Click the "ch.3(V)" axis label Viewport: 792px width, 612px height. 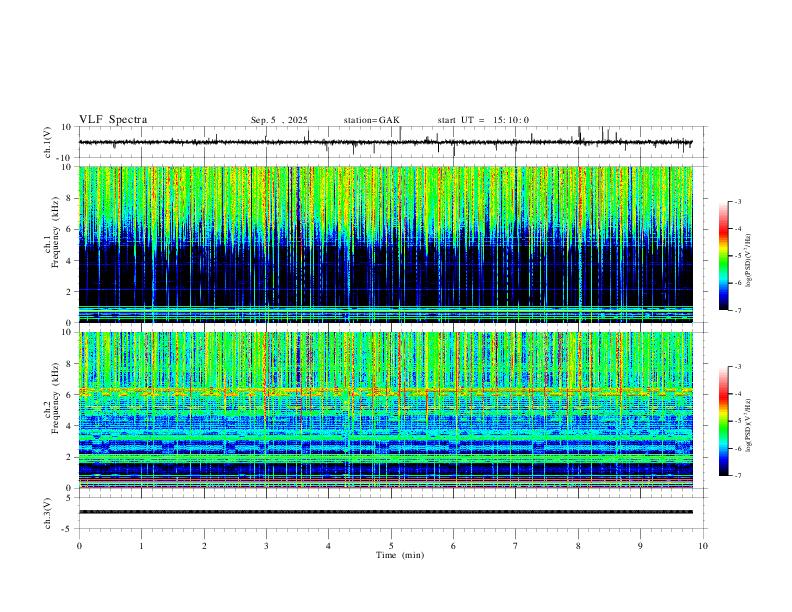point(48,513)
